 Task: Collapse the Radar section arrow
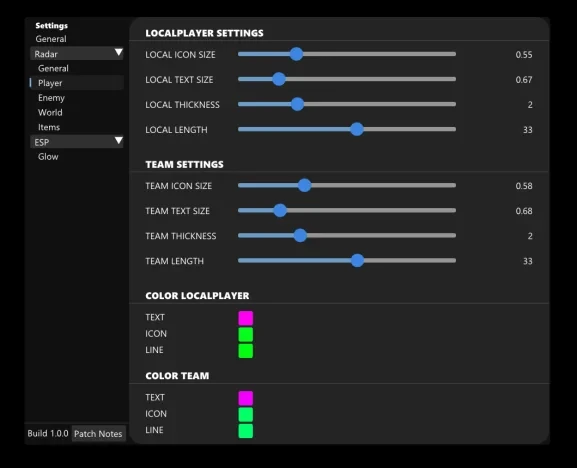(x=118, y=52)
